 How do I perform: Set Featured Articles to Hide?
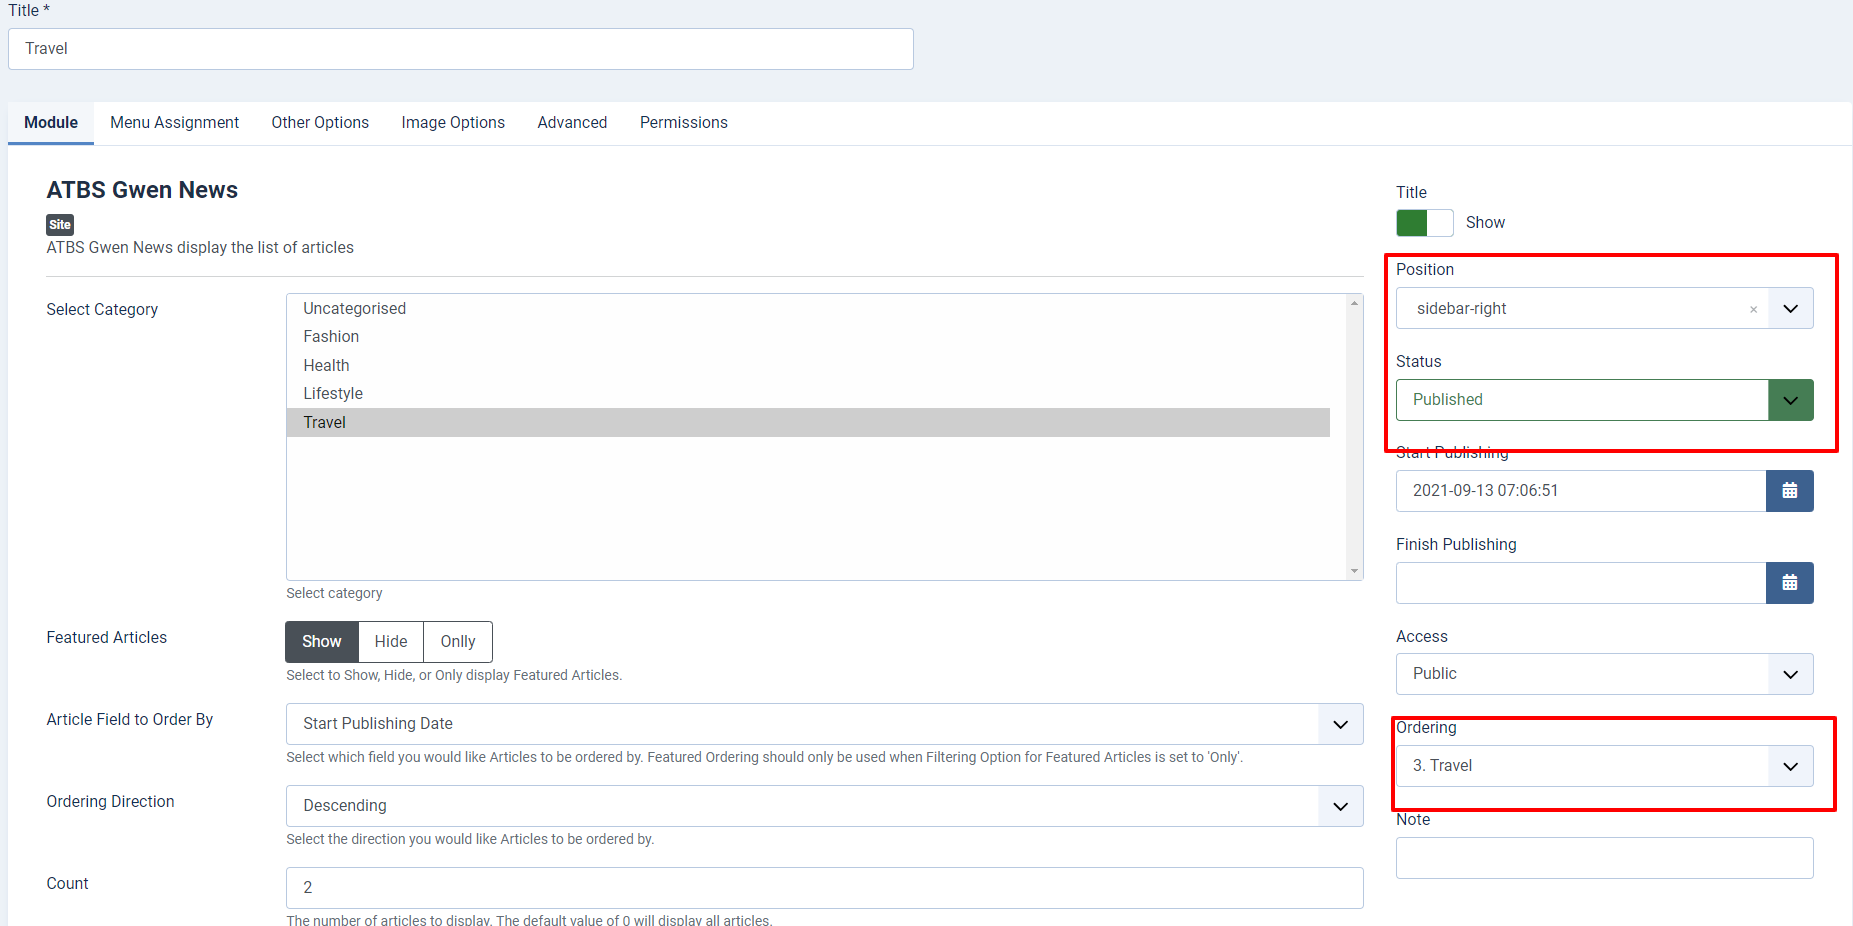pyautogui.click(x=390, y=642)
